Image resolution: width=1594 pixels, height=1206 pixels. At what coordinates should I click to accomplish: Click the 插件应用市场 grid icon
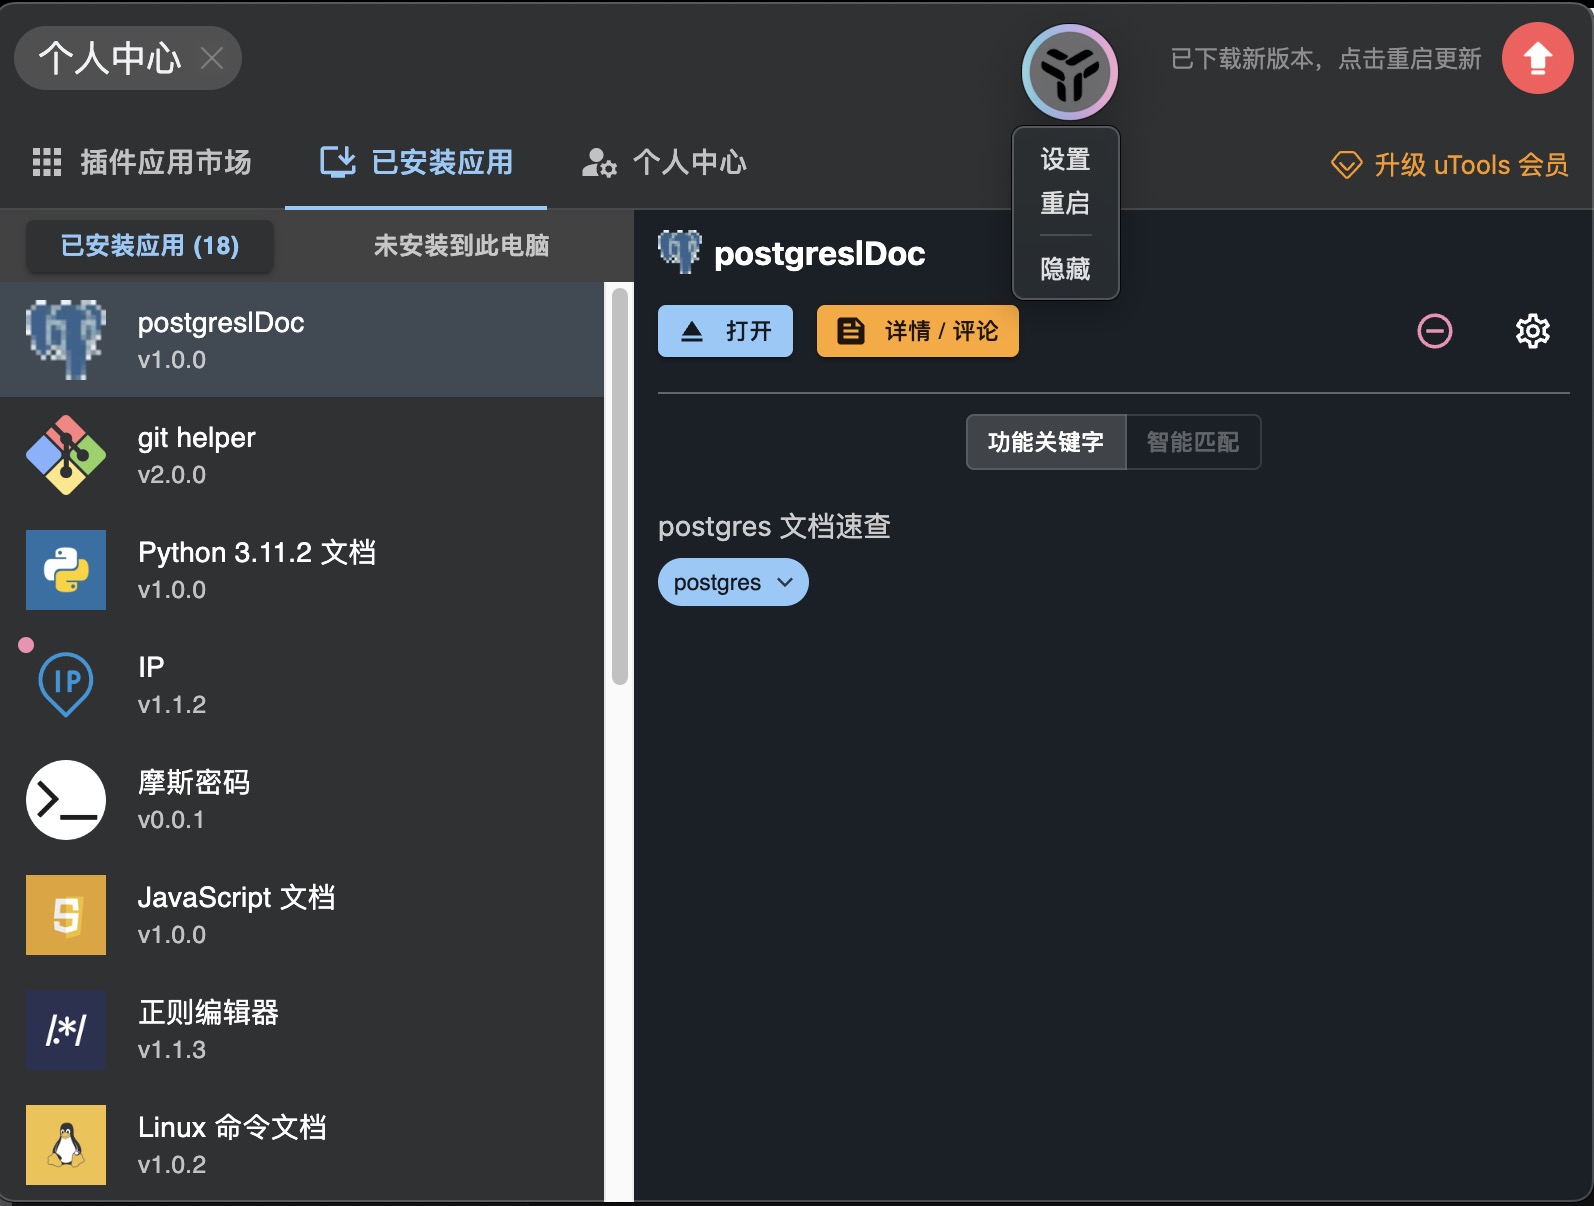point(47,162)
